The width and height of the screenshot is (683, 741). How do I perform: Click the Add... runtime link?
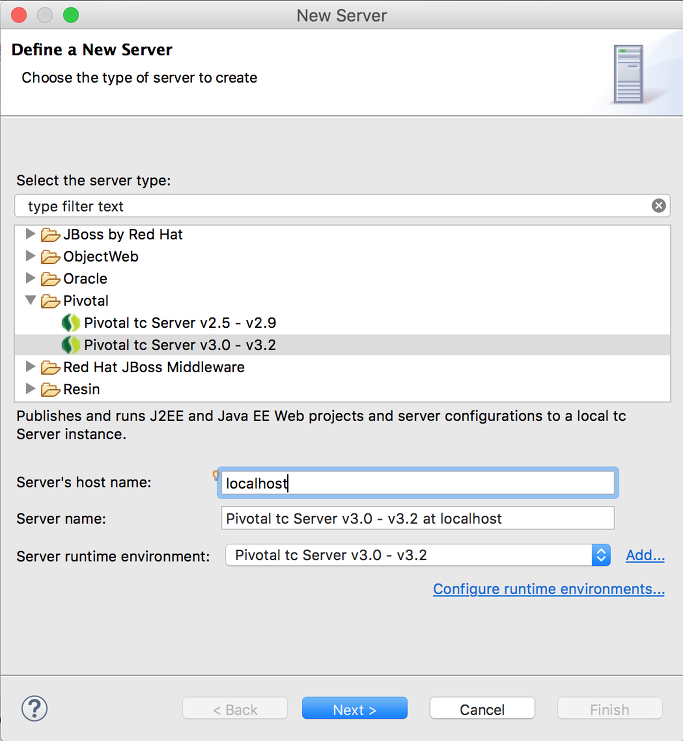coord(645,555)
